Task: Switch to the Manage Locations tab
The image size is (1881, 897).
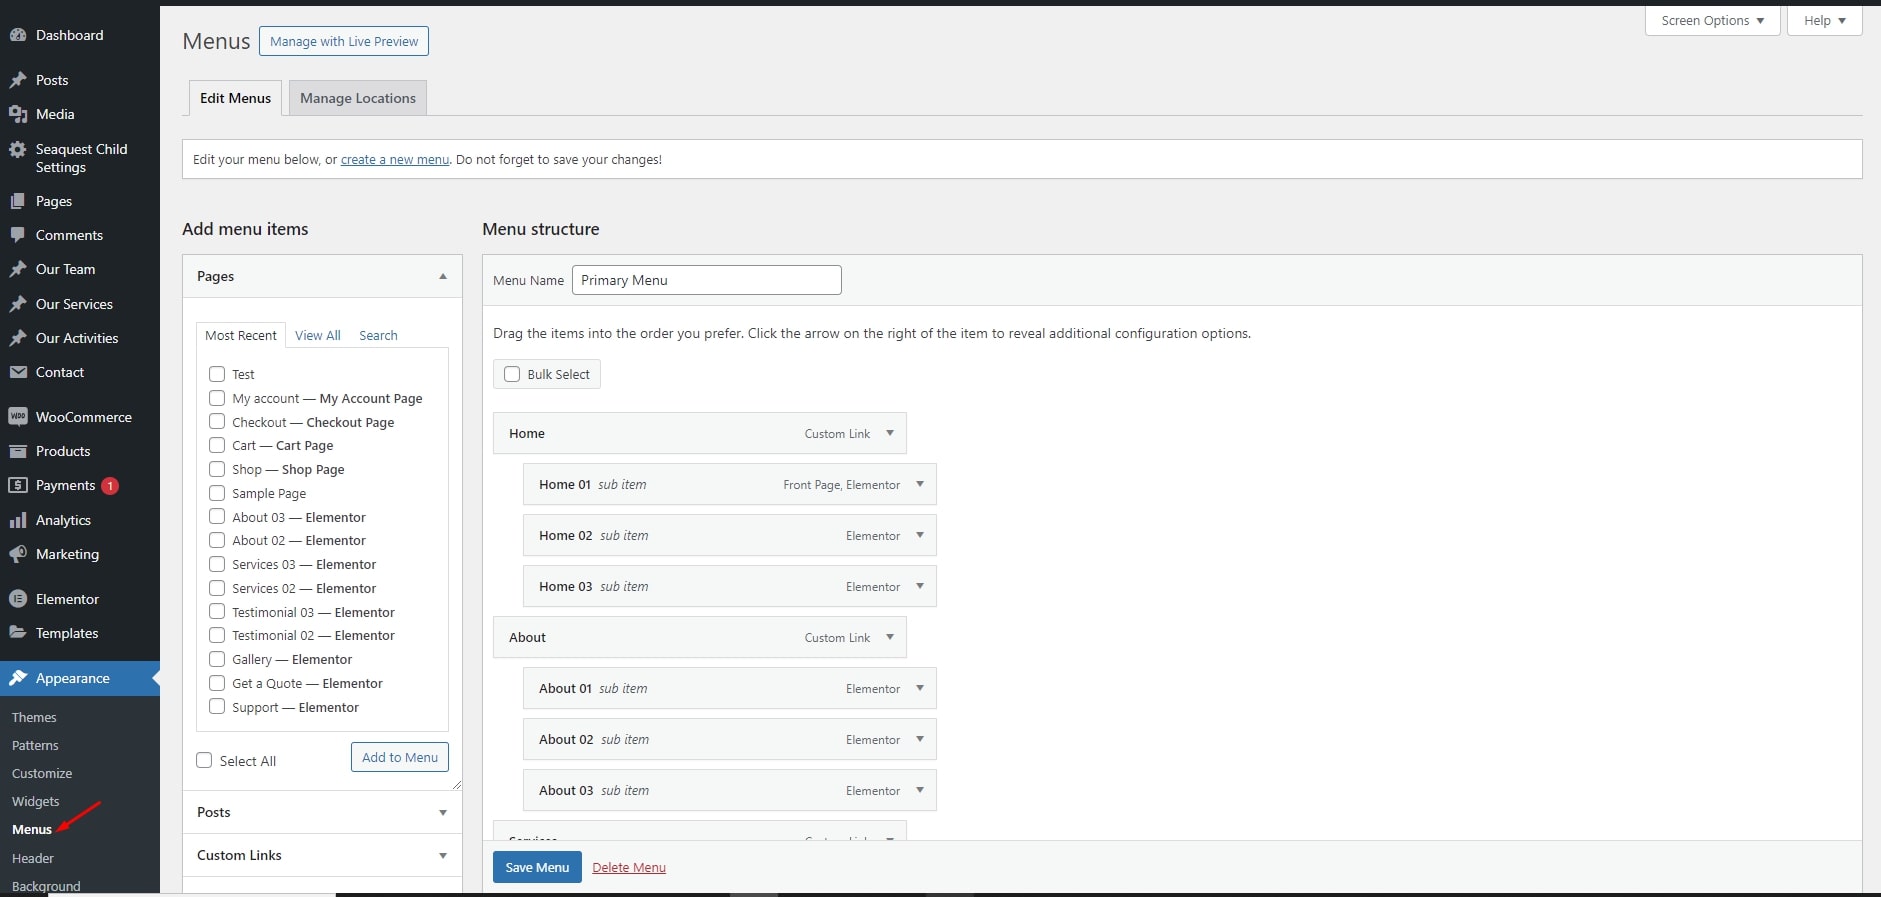Action: pos(358,98)
